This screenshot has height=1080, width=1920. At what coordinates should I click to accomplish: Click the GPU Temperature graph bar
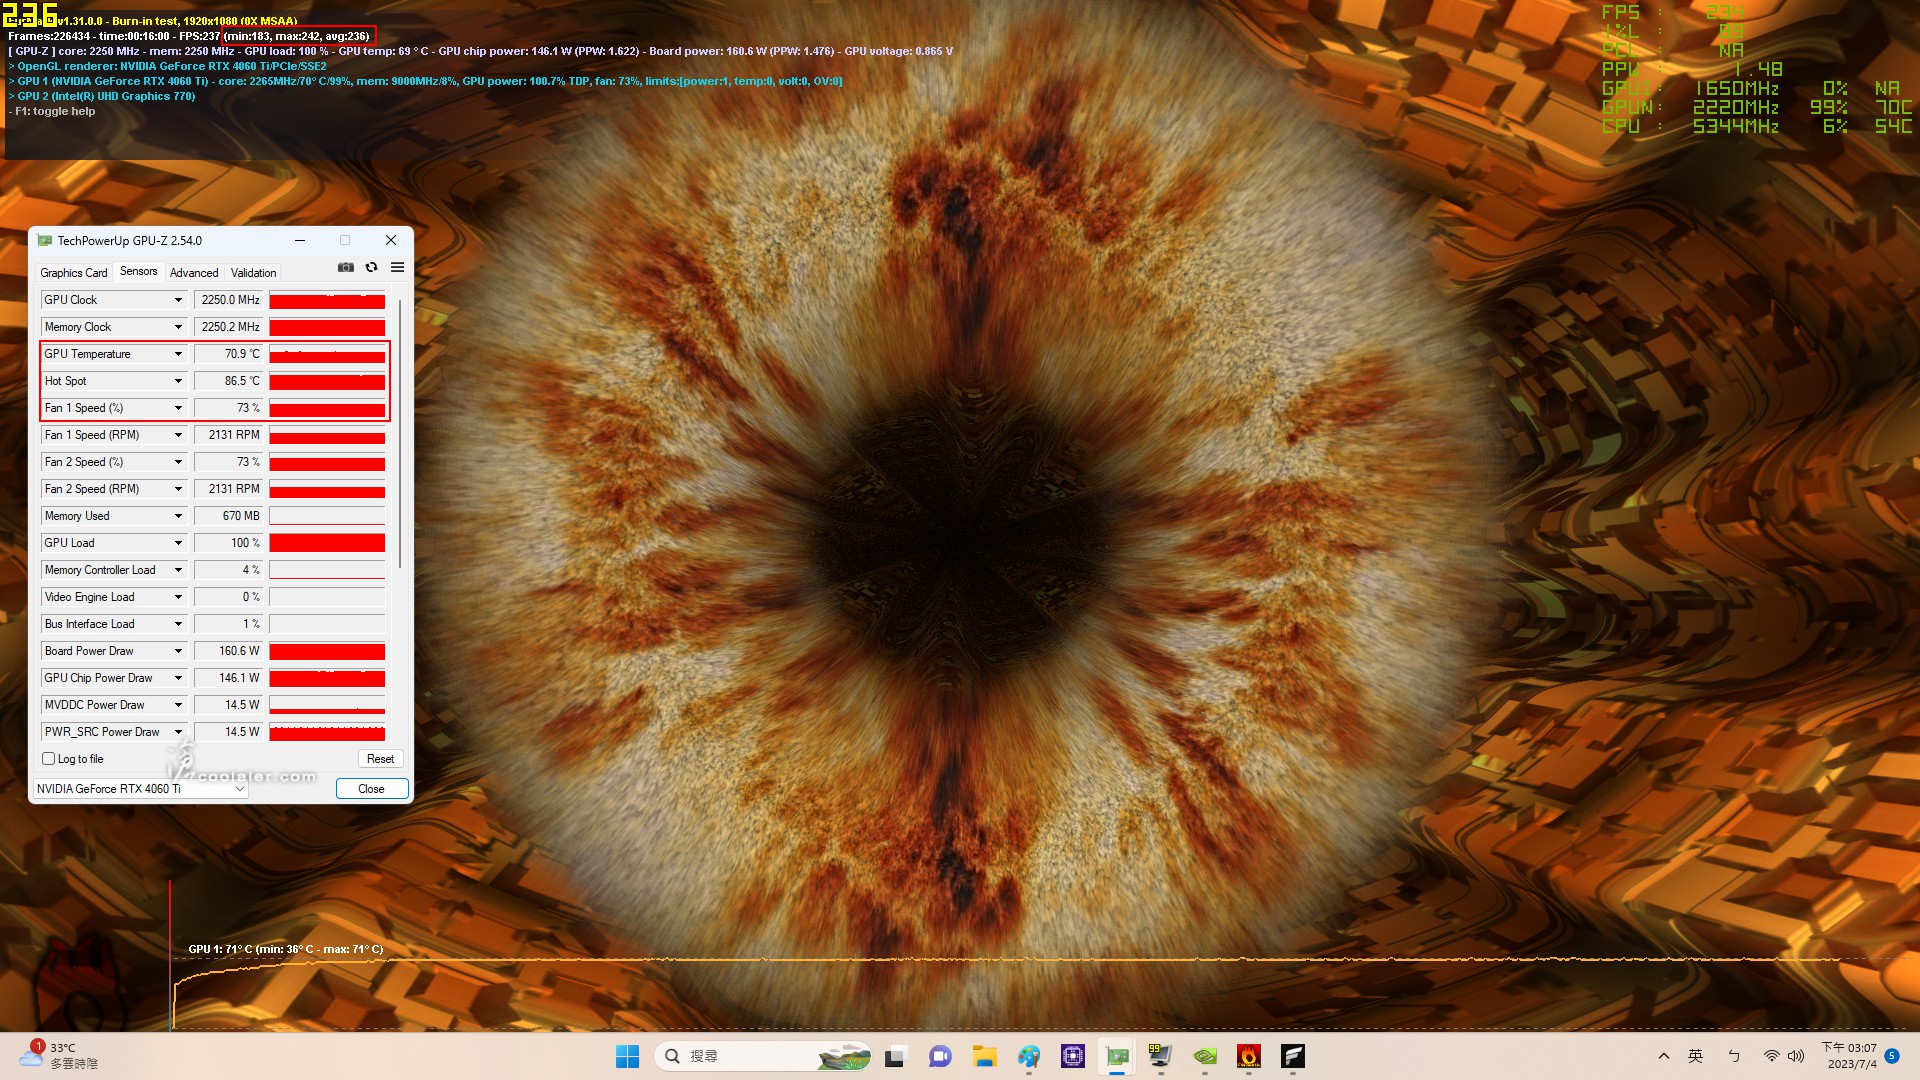(327, 354)
